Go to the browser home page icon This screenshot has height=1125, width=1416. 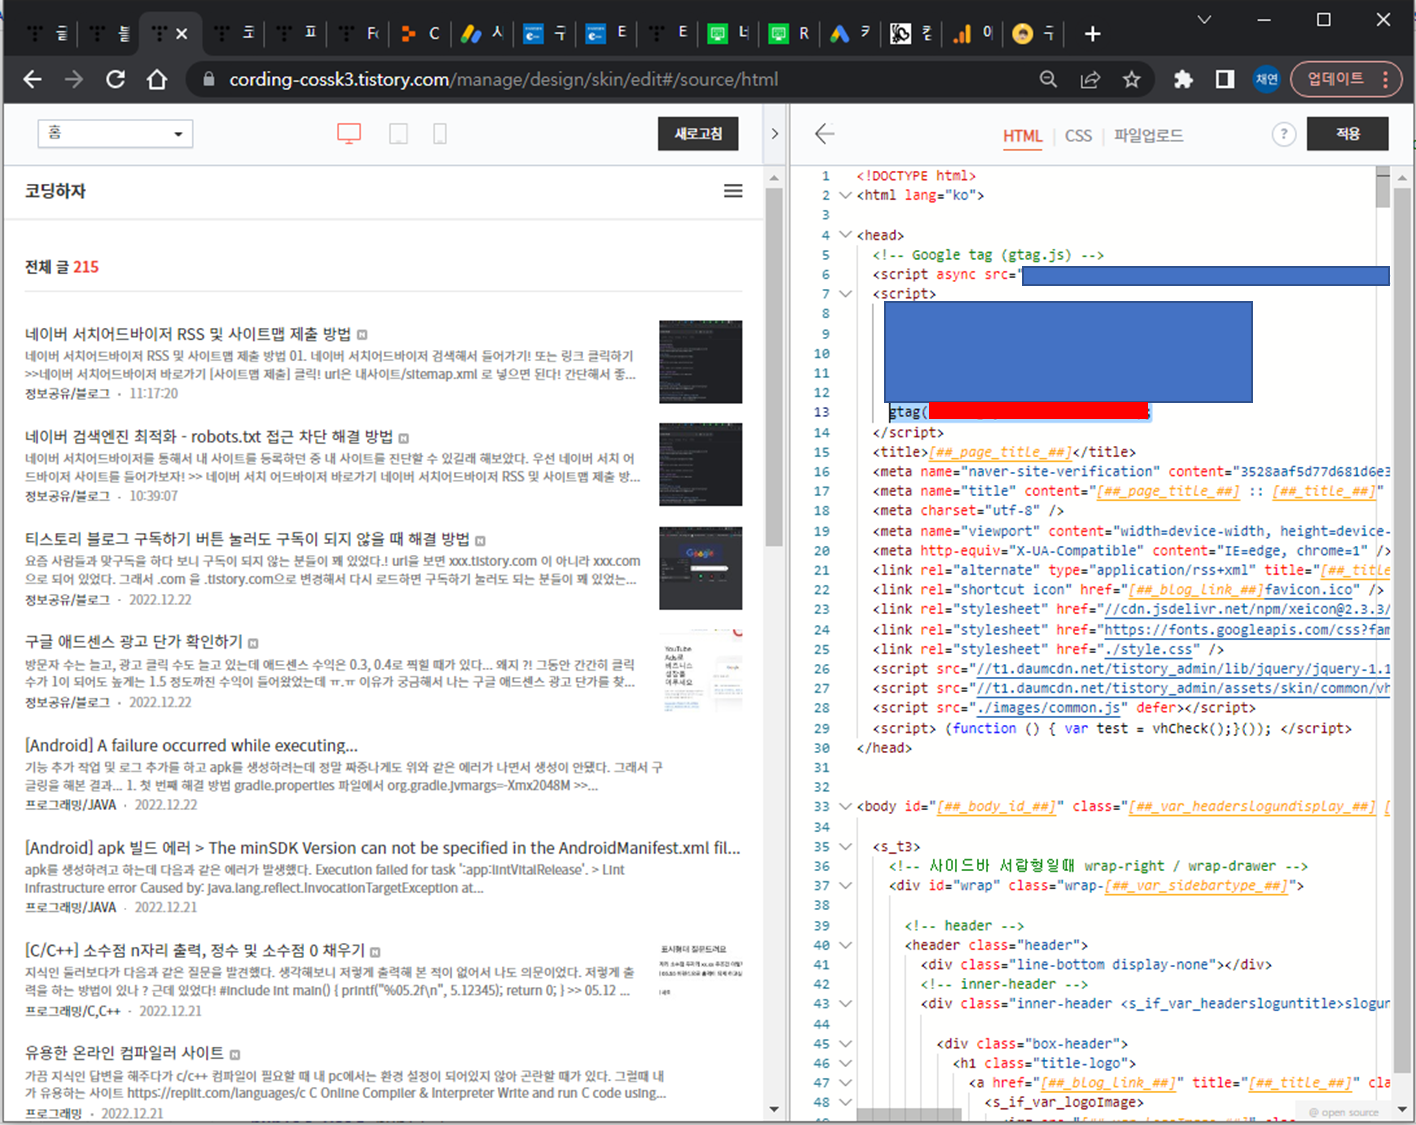157,79
